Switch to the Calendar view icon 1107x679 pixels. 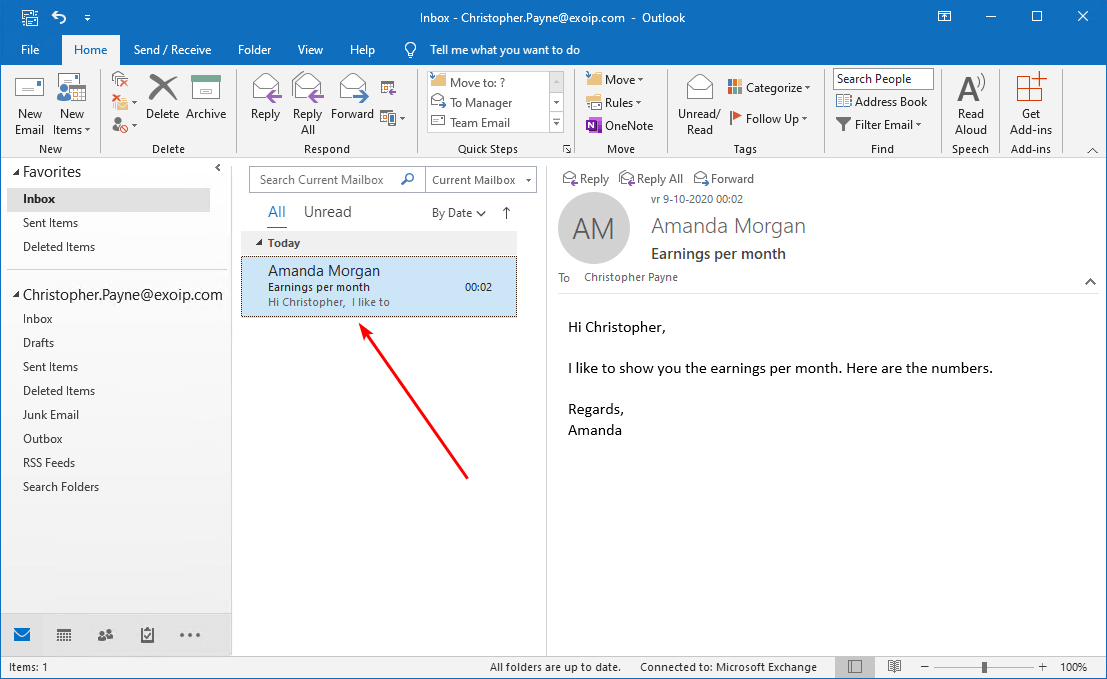(x=63, y=634)
